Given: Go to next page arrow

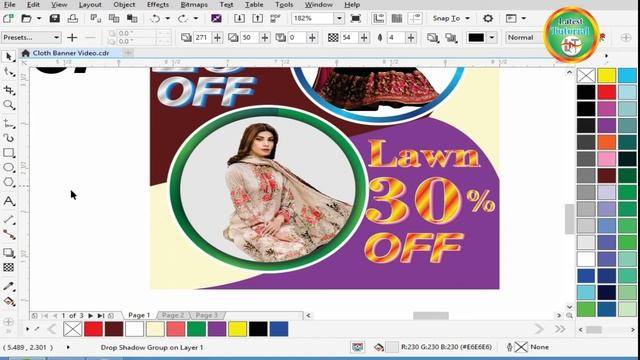Looking at the screenshot, I should [x=90, y=316].
